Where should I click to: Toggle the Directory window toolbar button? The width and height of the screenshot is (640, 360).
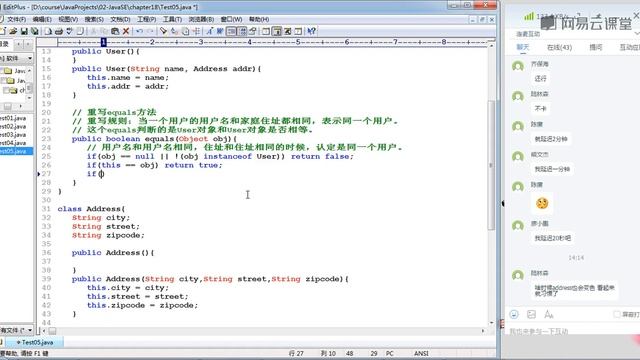point(277,31)
